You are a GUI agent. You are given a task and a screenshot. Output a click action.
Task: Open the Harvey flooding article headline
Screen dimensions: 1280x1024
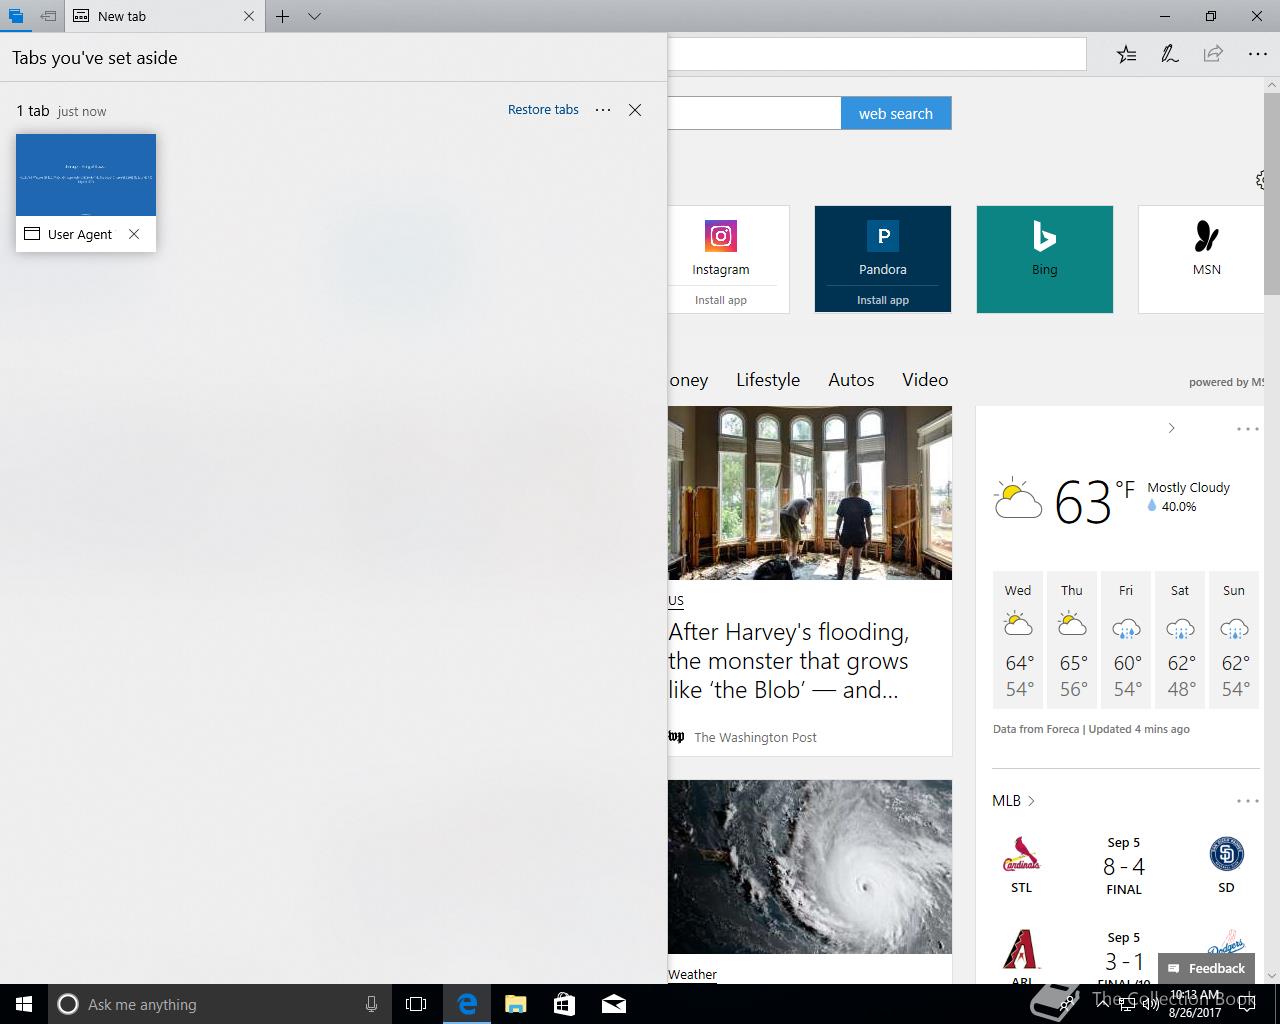789,661
